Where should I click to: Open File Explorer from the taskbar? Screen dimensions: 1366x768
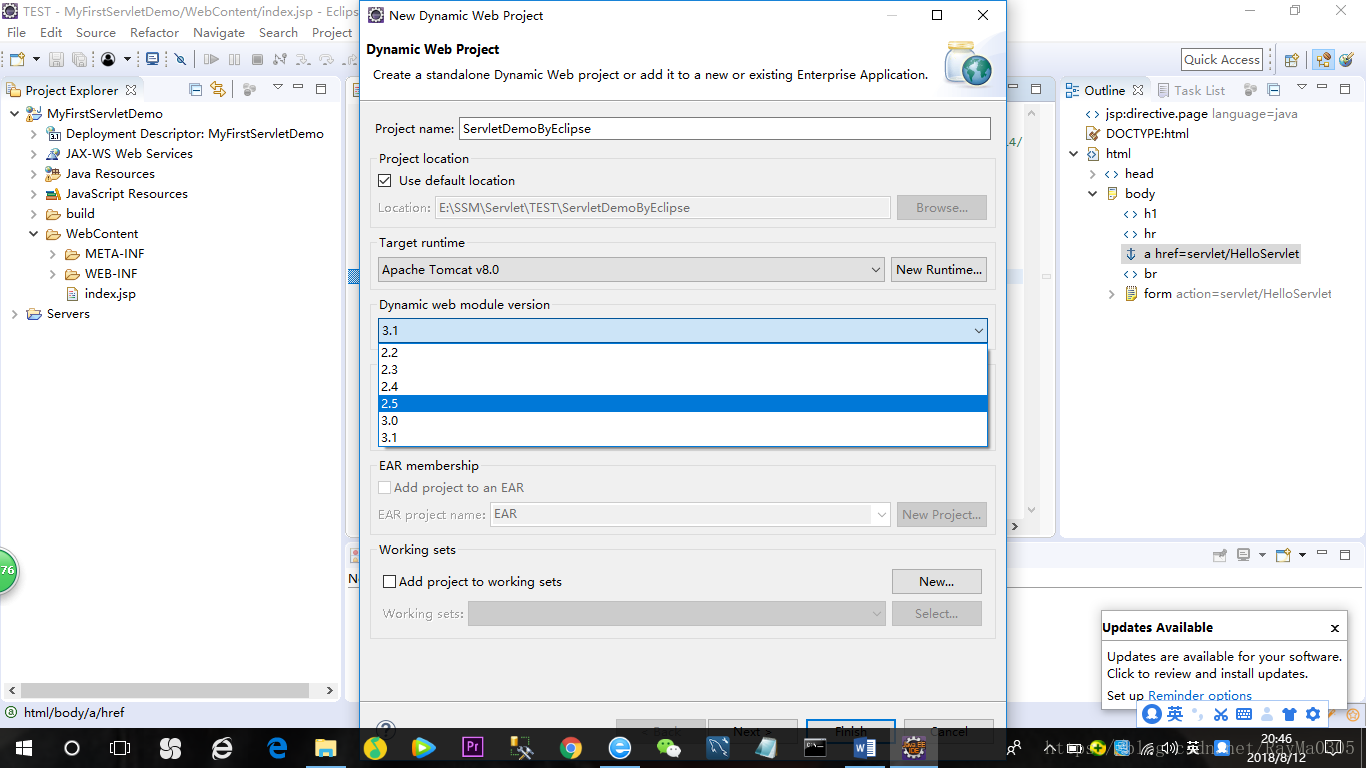tap(326, 747)
